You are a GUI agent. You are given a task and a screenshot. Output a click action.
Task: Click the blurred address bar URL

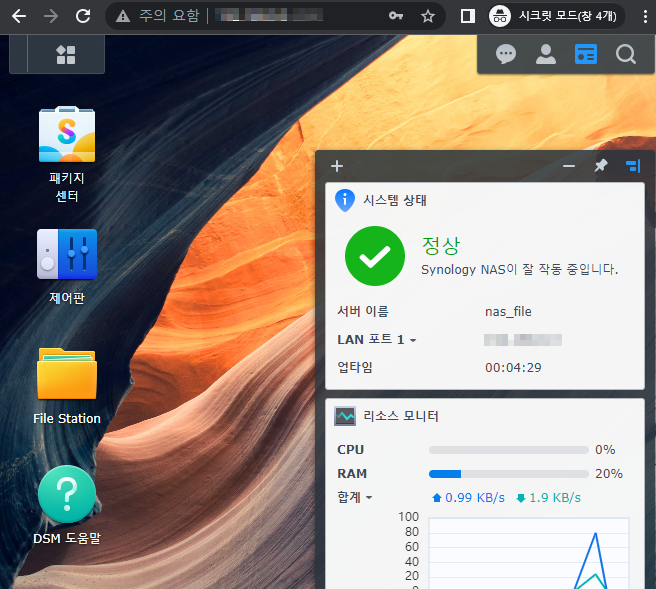[x=269, y=16]
